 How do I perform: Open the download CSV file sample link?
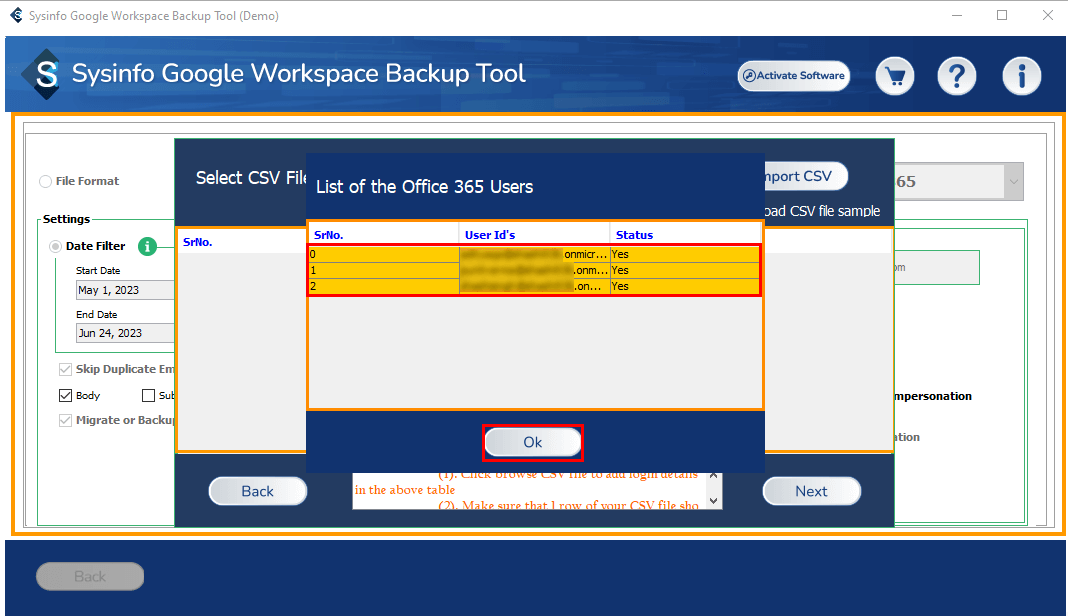coord(822,211)
